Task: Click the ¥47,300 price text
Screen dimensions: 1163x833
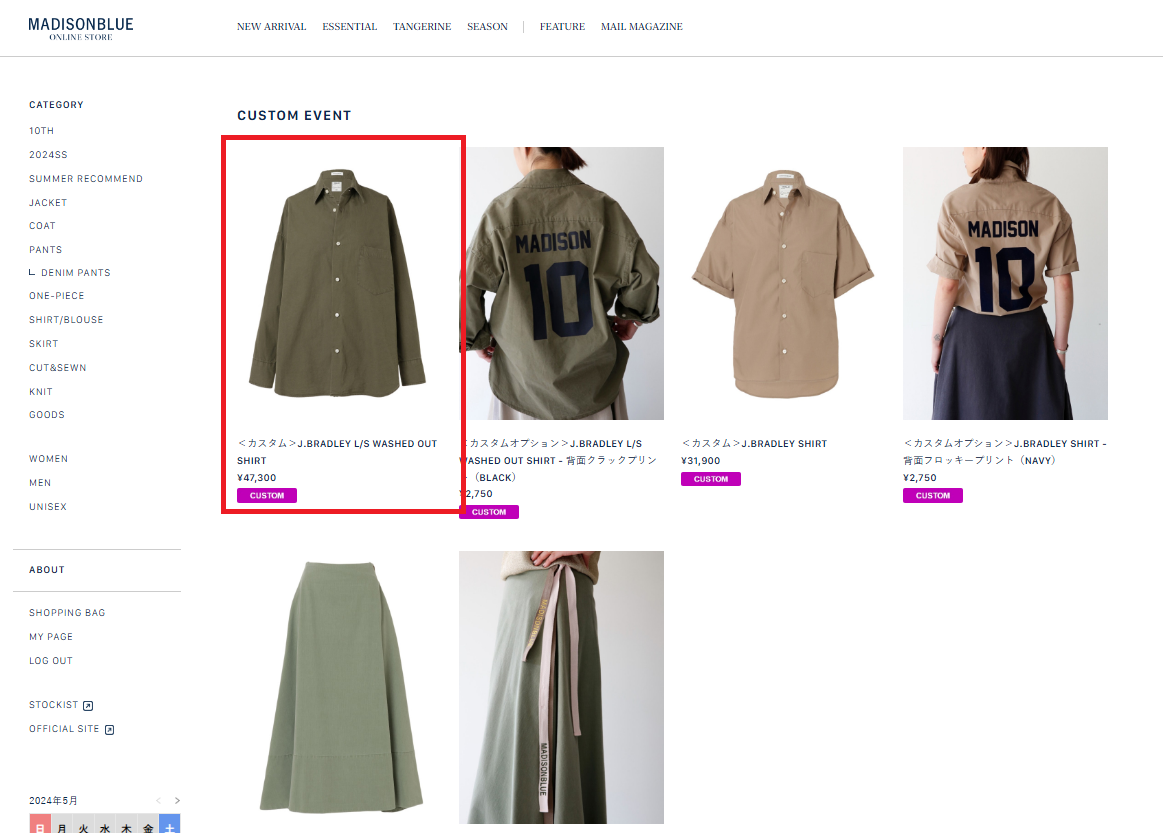Action: click(257, 478)
